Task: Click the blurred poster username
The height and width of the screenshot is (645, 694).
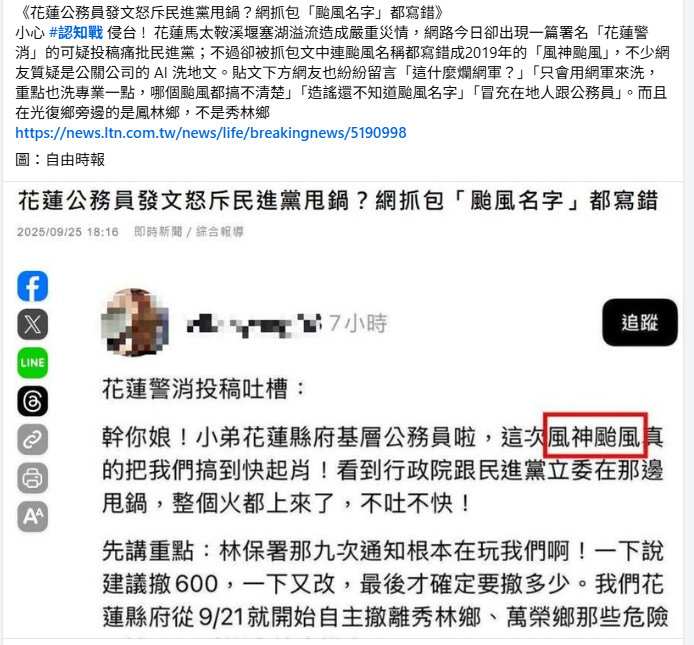Action: [254, 324]
